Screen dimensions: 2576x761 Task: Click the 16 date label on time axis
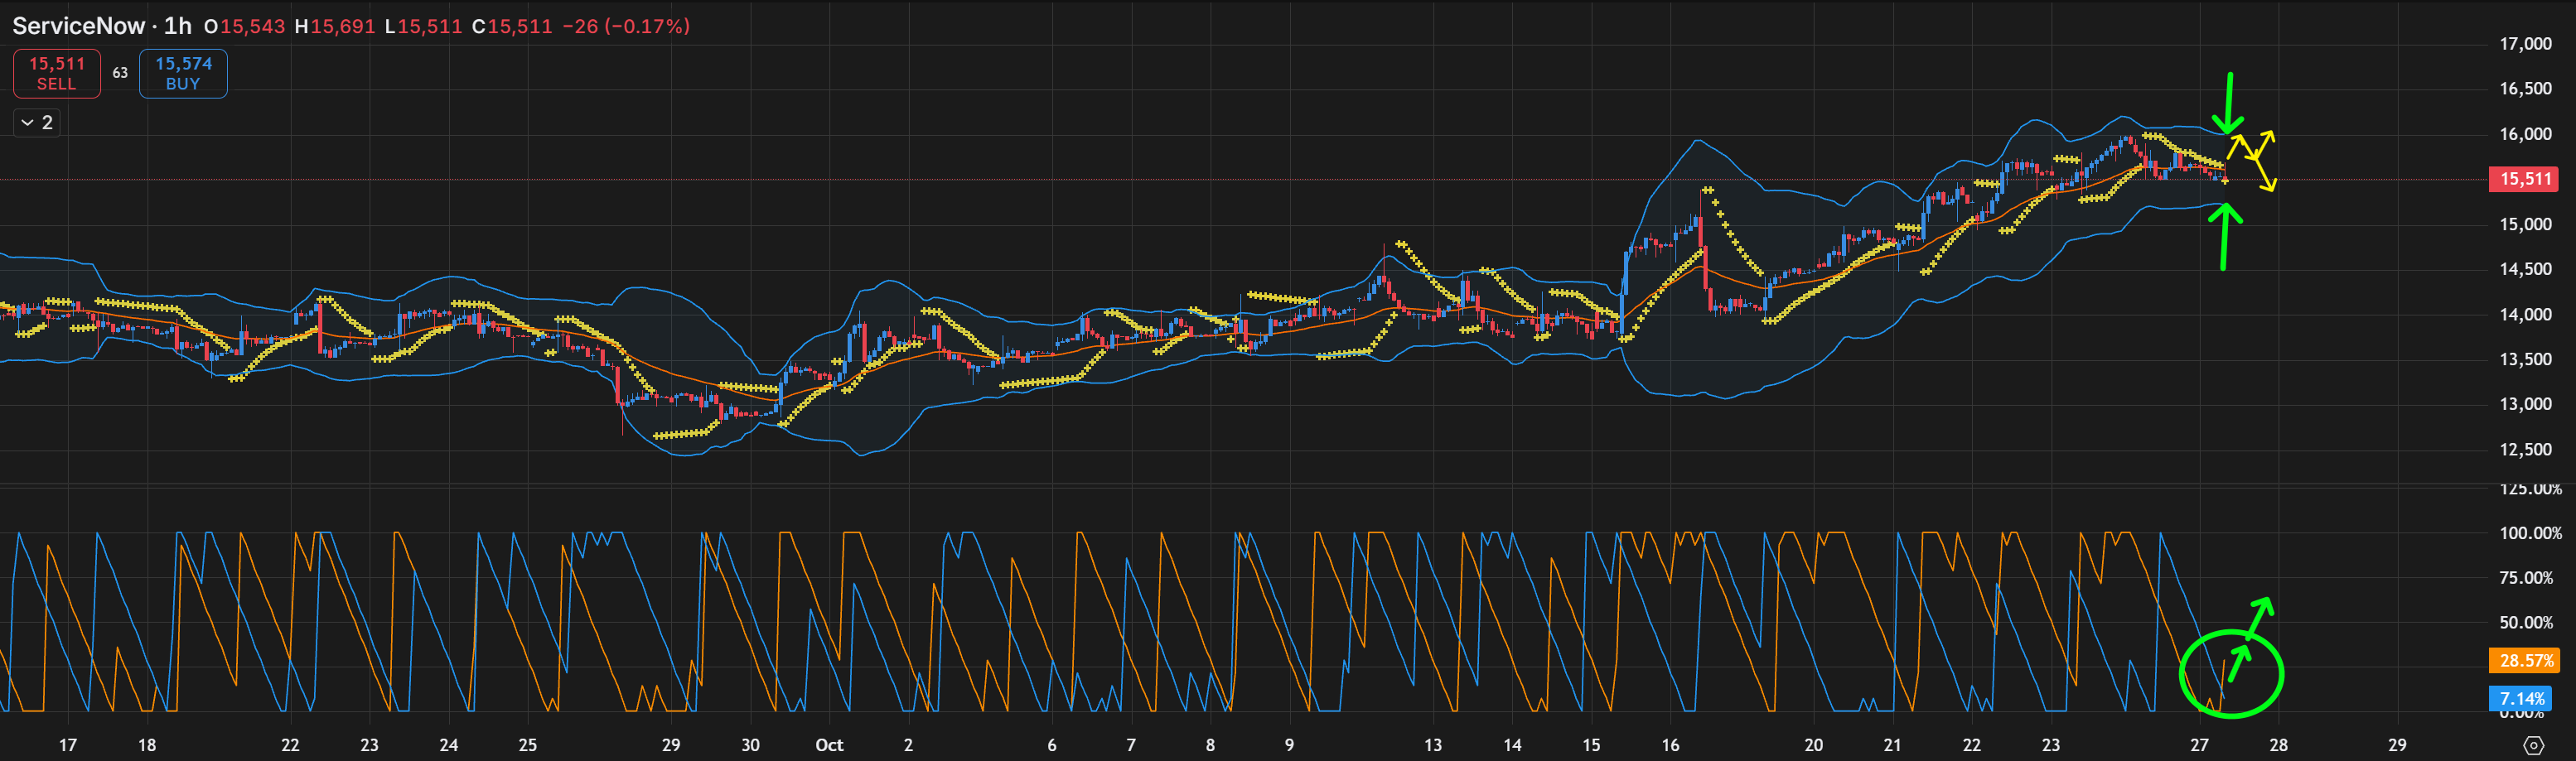tap(1670, 745)
